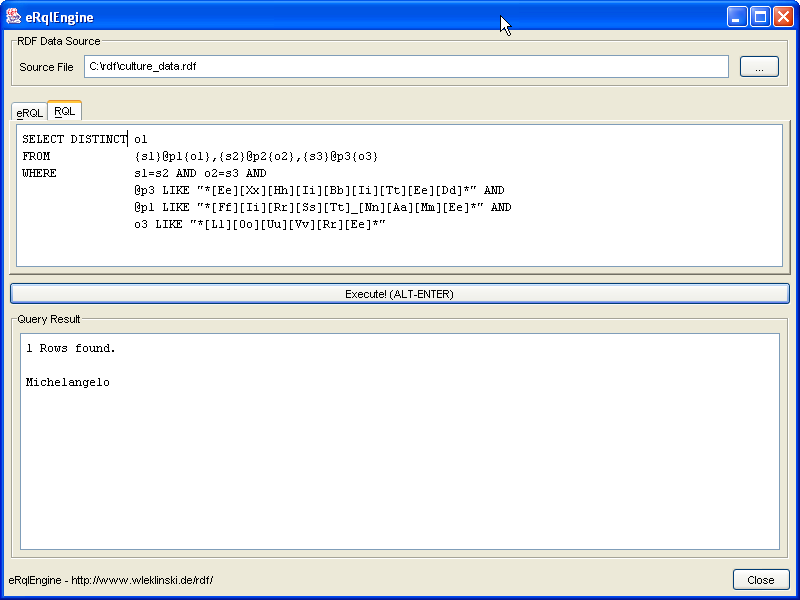
Task: Click the Michelangelo result row
Action: [x=68, y=382]
